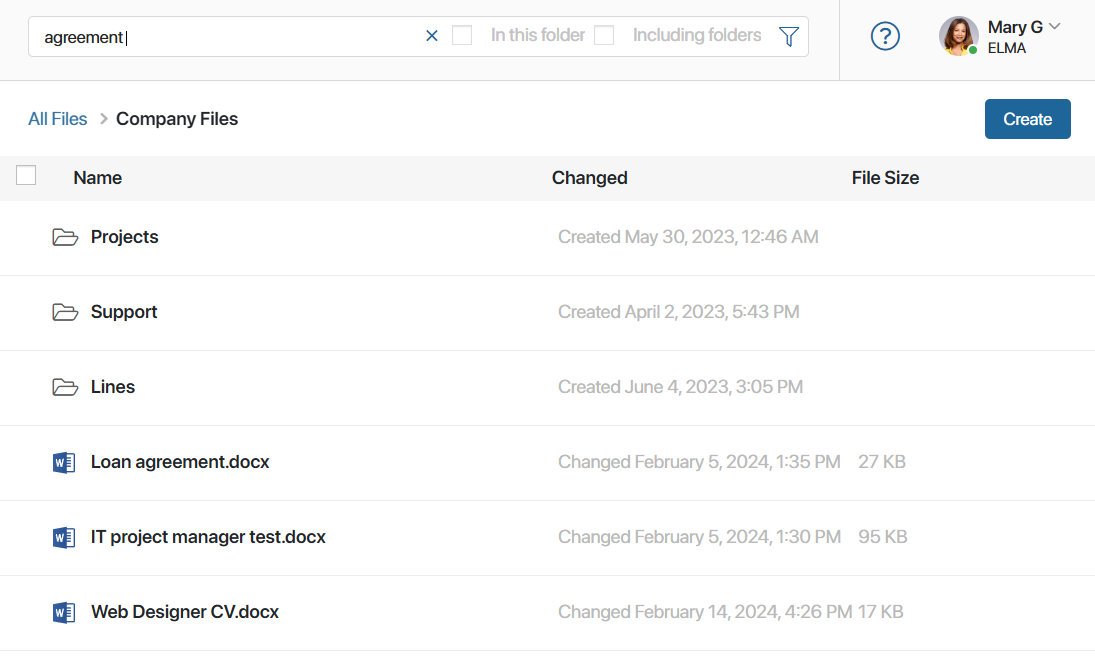1095x667 pixels.
Task: Open help via the question mark icon
Action: tap(885, 36)
